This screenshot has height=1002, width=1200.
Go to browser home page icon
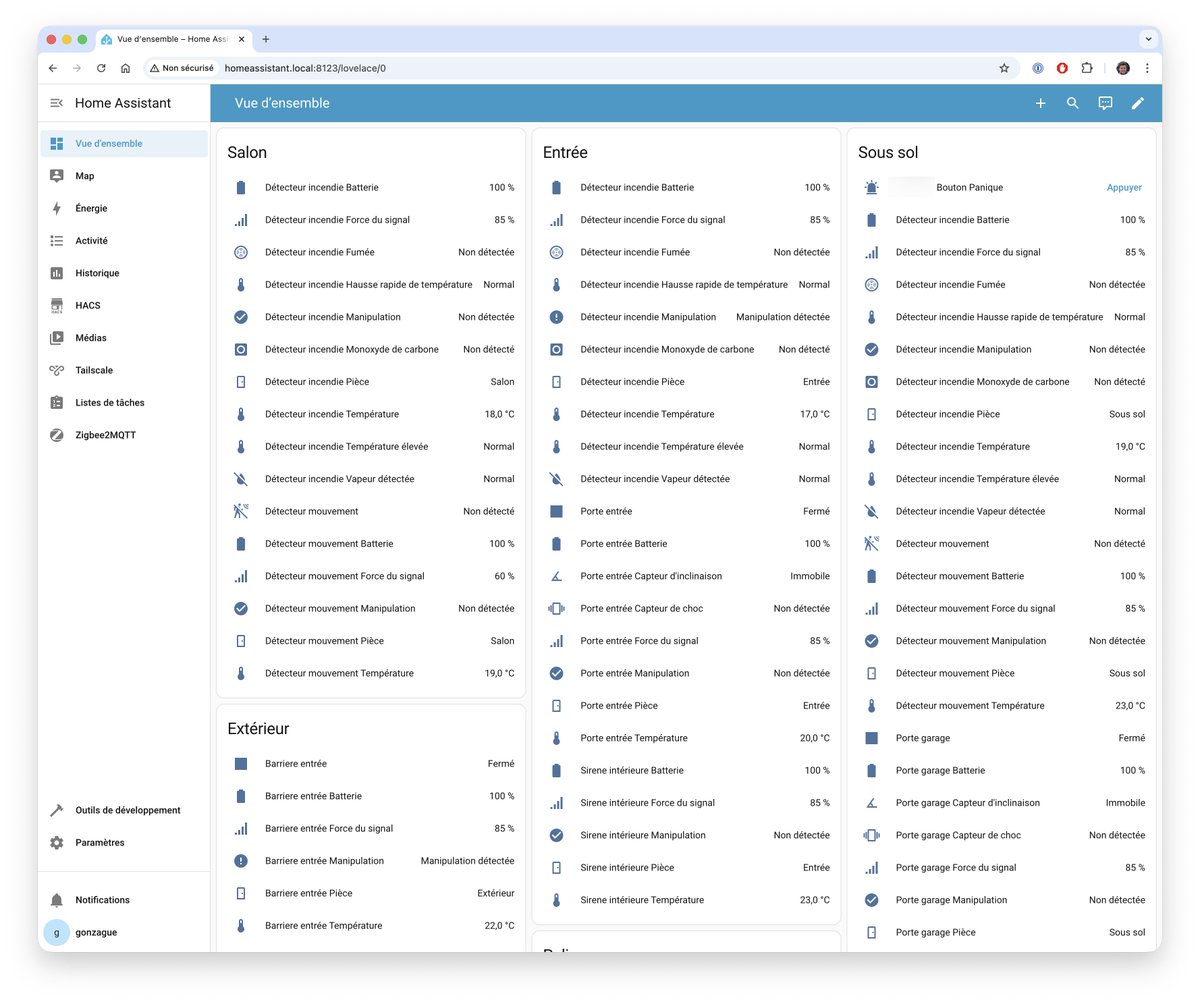(x=125, y=68)
